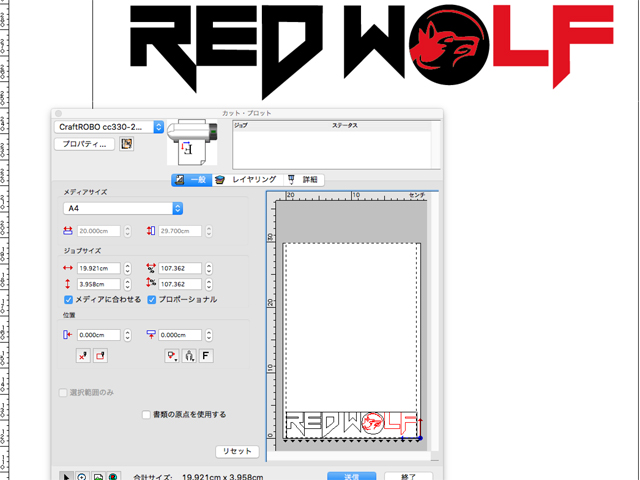Click the vertical position offset field
The height and width of the screenshot is (480, 640).
pyautogui.click(x=180, y=335)
